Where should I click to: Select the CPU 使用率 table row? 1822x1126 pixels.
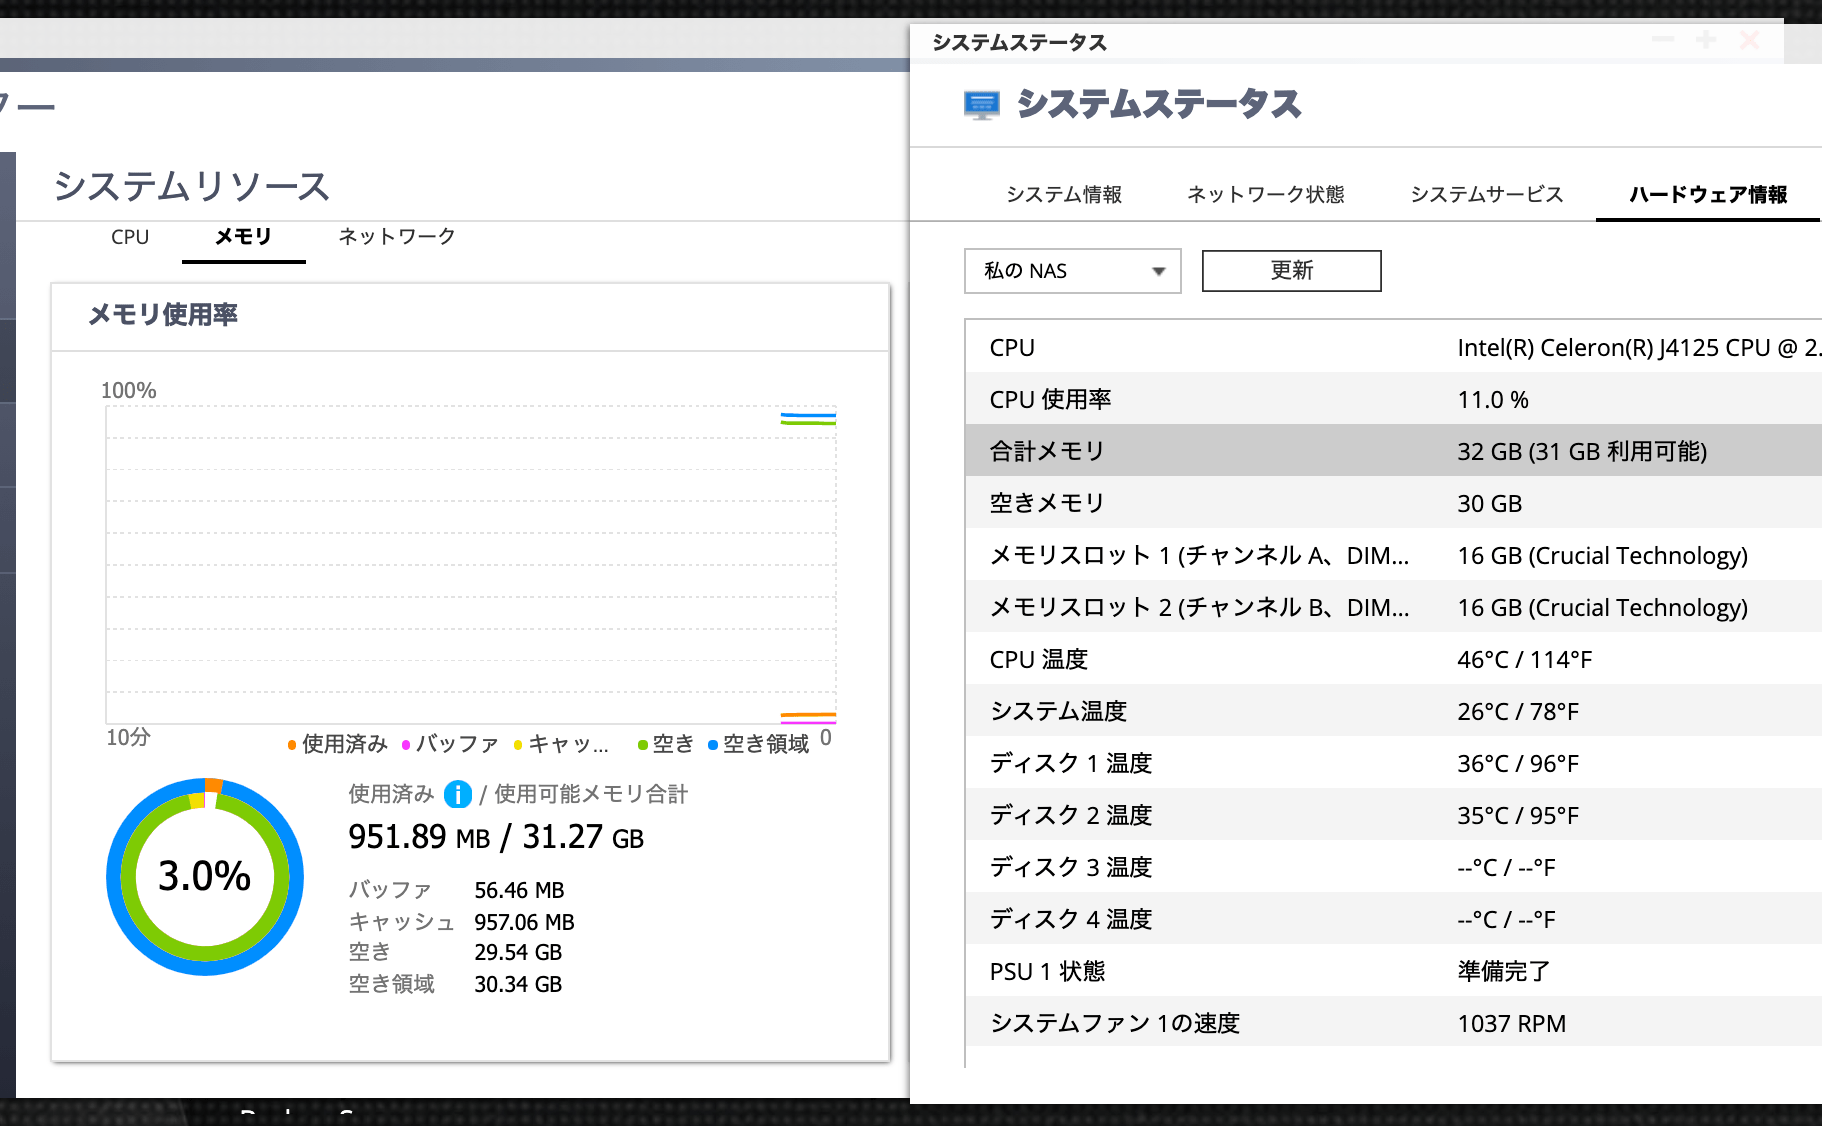[1300, 399]
